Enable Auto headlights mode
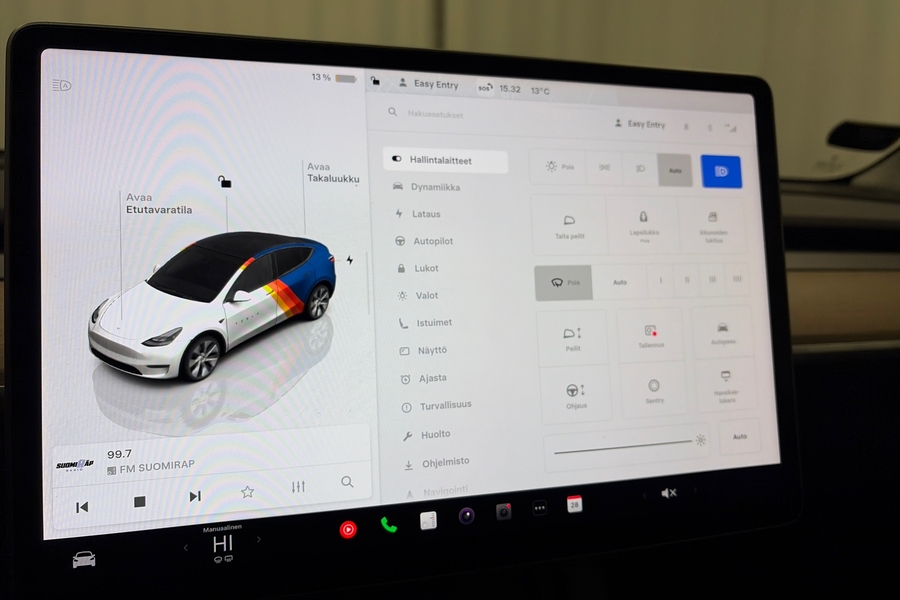 click(674, 170)
